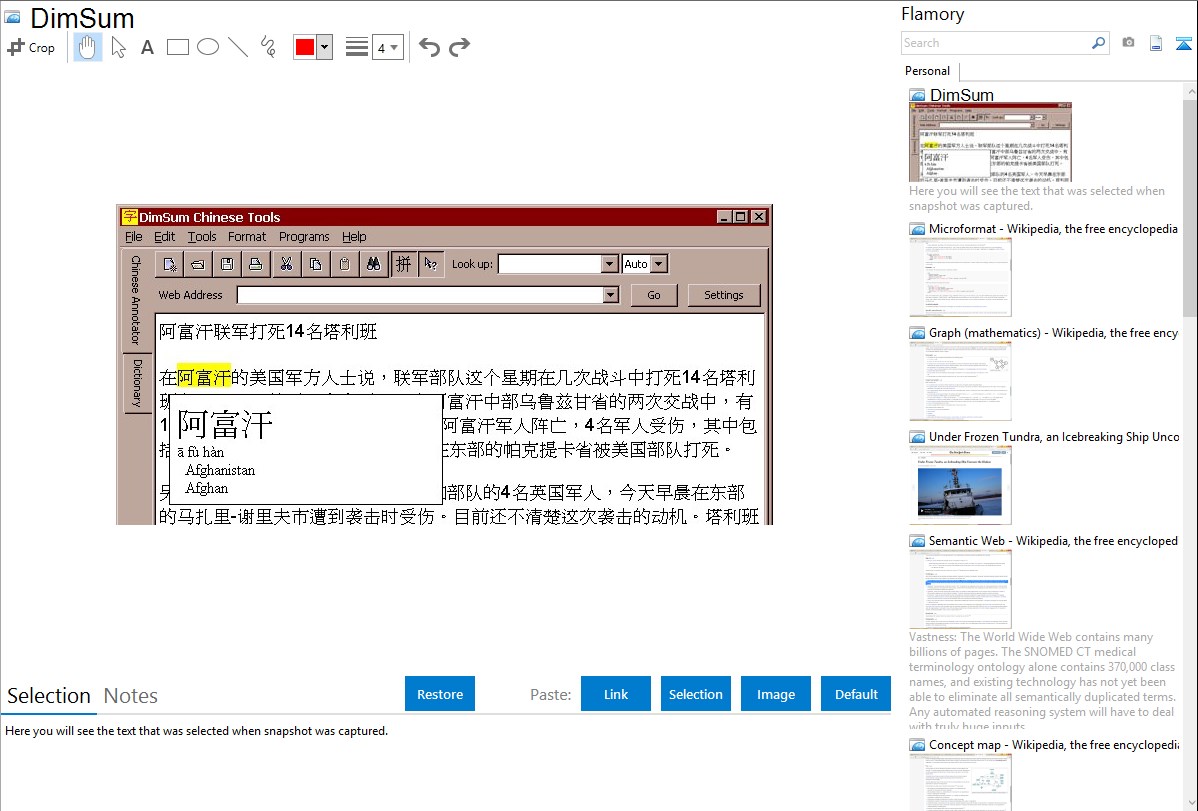This screenshot has width=1198, height=811.
Task: Open the Programs menu in DimSum
Action: click(304, 237)
